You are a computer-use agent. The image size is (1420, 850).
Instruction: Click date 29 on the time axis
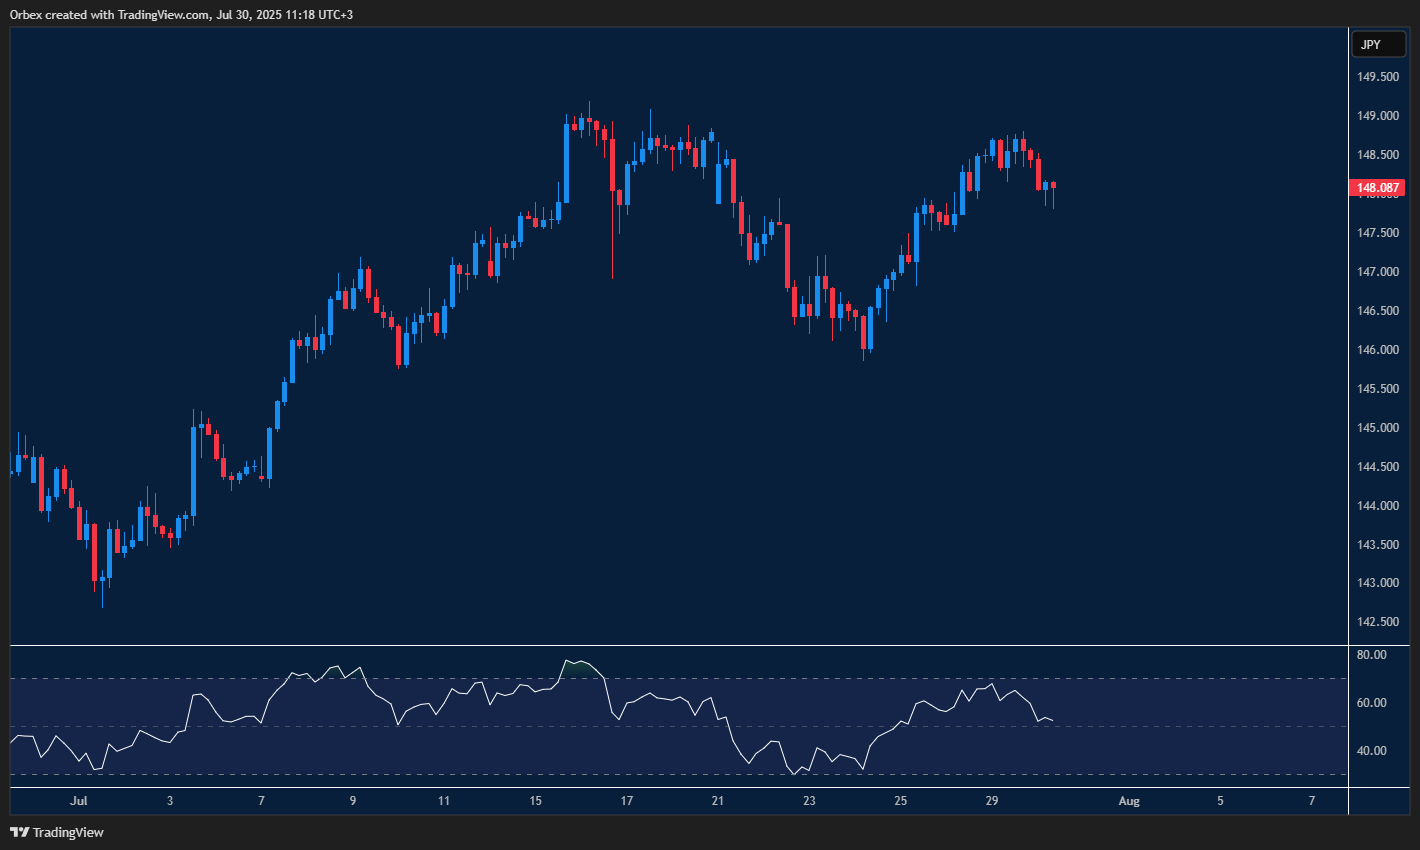click(991, 801)
